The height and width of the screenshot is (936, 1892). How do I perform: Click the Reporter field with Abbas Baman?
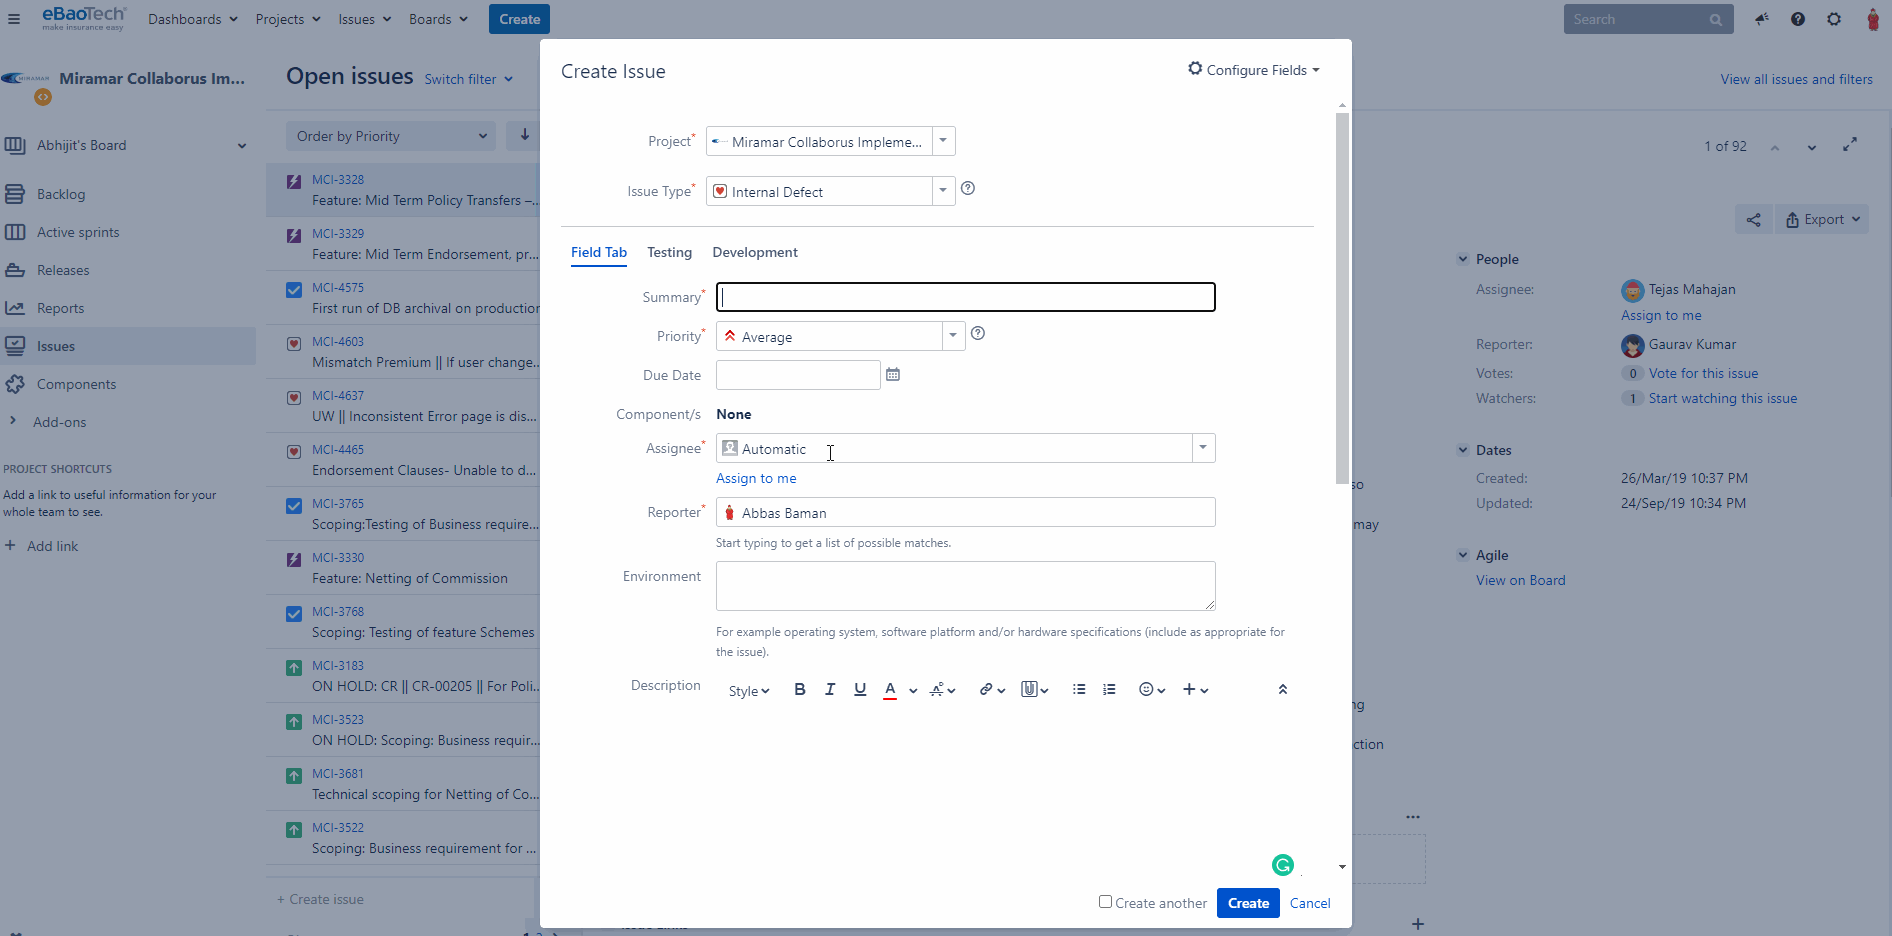(x=966, y=512)
